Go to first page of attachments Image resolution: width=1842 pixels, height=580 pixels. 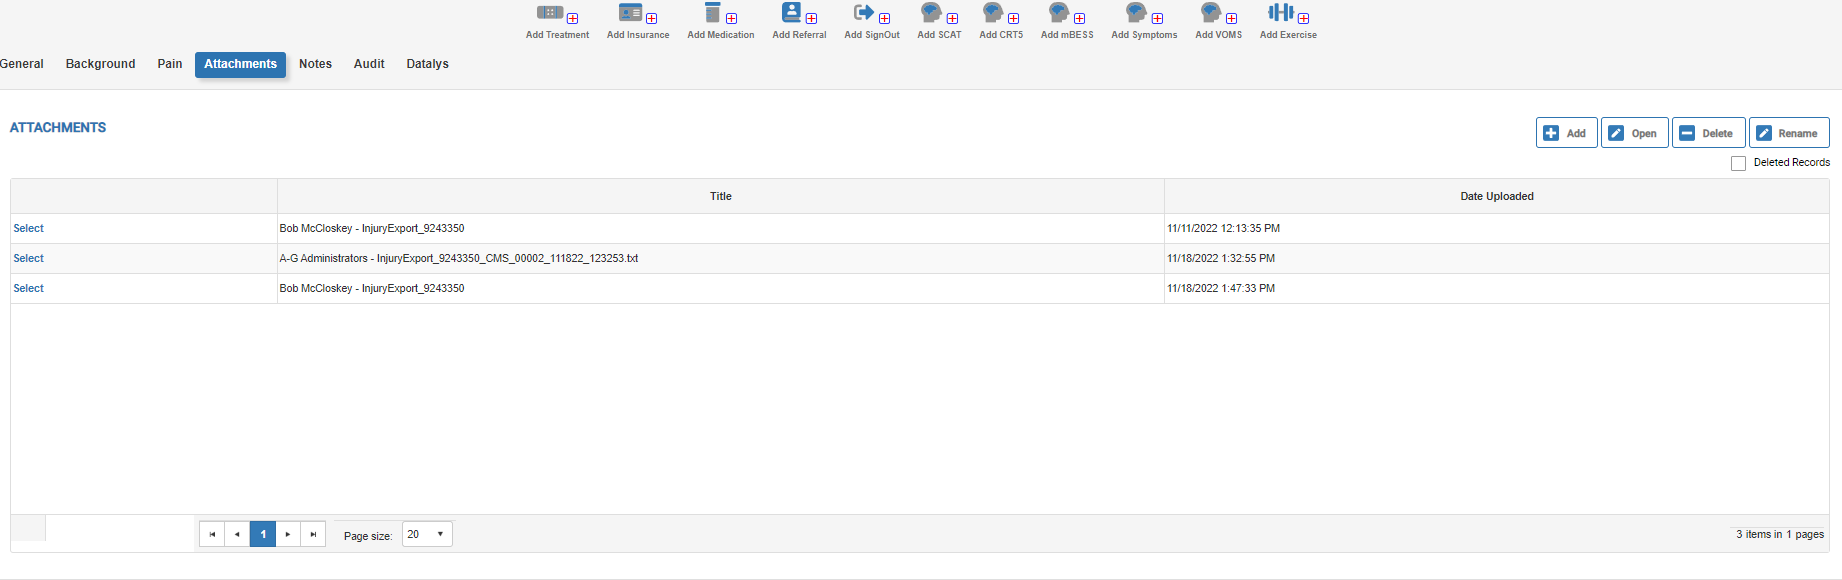click(212, 534)
